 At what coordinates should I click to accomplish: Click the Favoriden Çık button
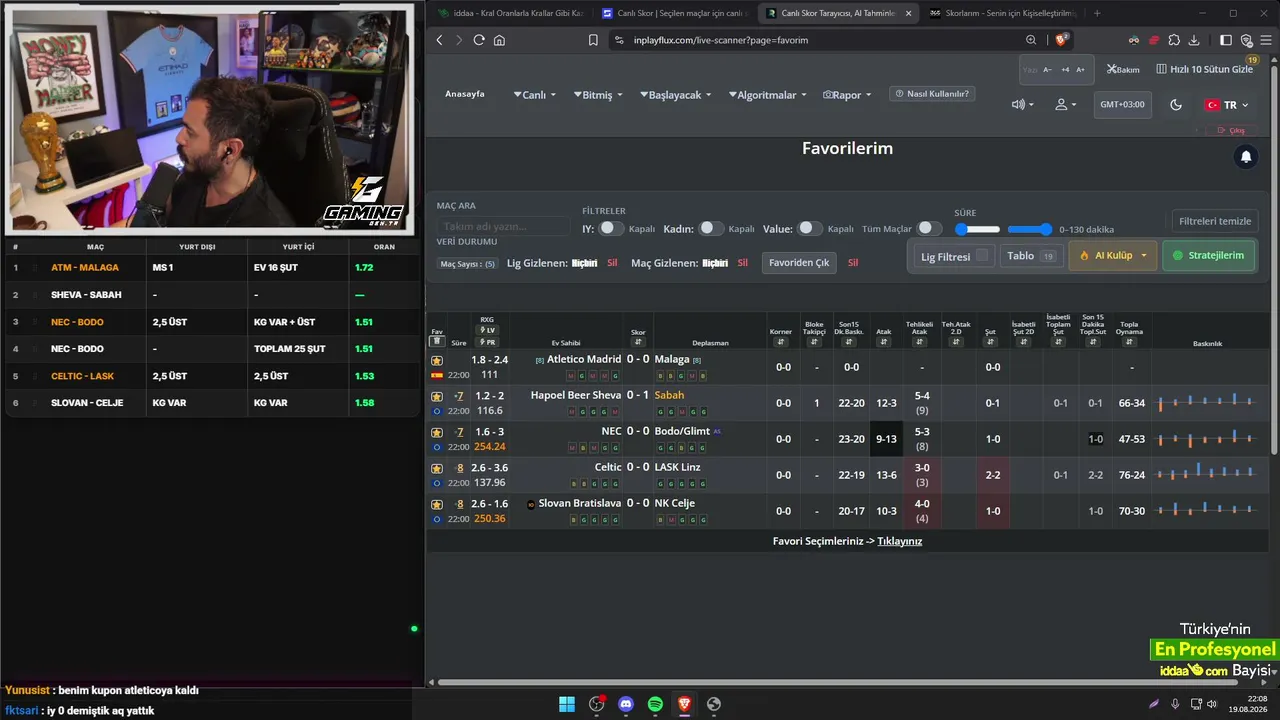click(x=799, y=263)
